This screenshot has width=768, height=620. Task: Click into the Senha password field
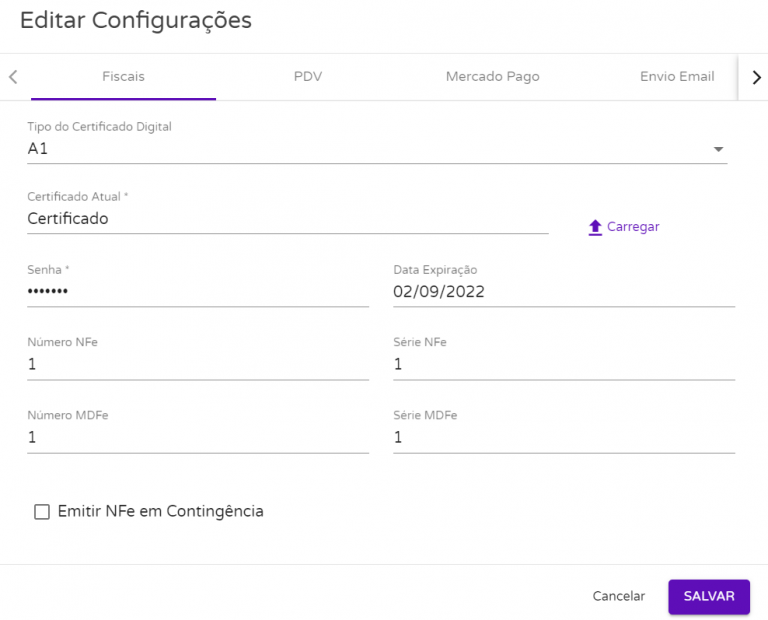(x=198, y=292)
